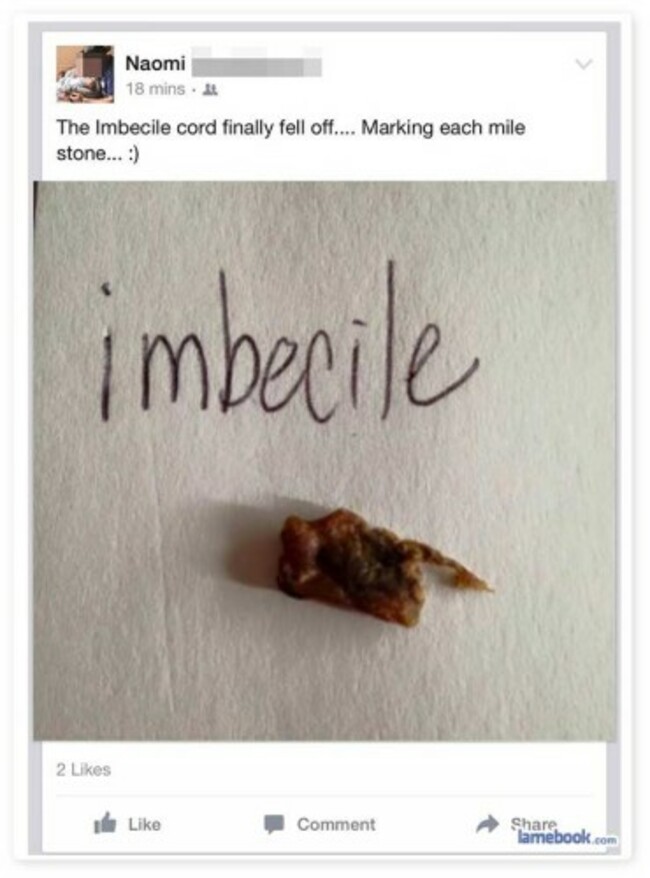Click the thumbs-up Like icon
650x878 pixels.
(105, 823)
